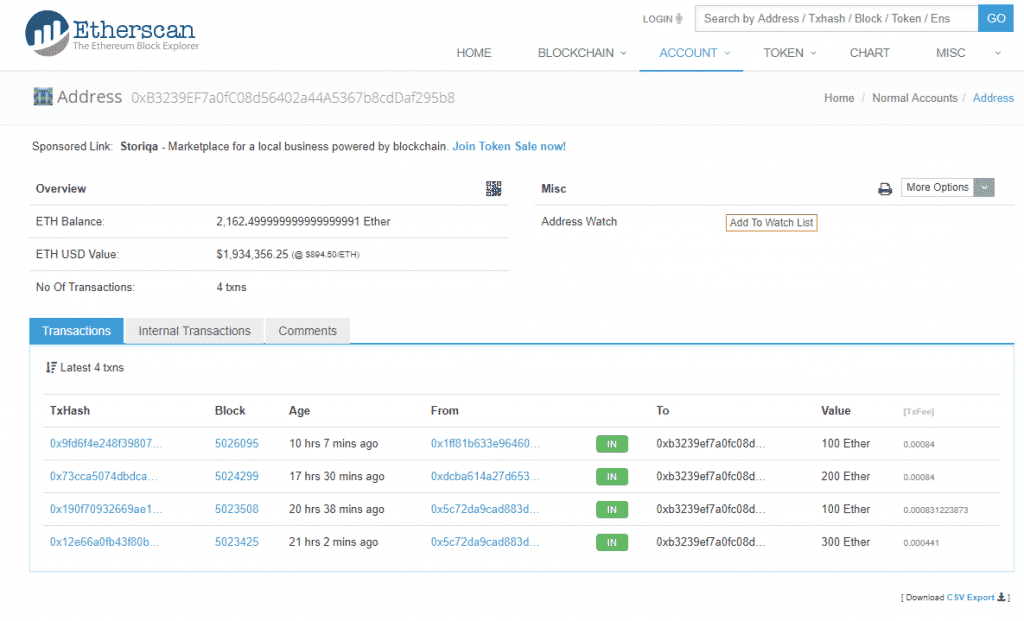Click the sort icon beside Latest 4 txns
Viewport: 1024px width, 621px height.
tap(51, 367)
